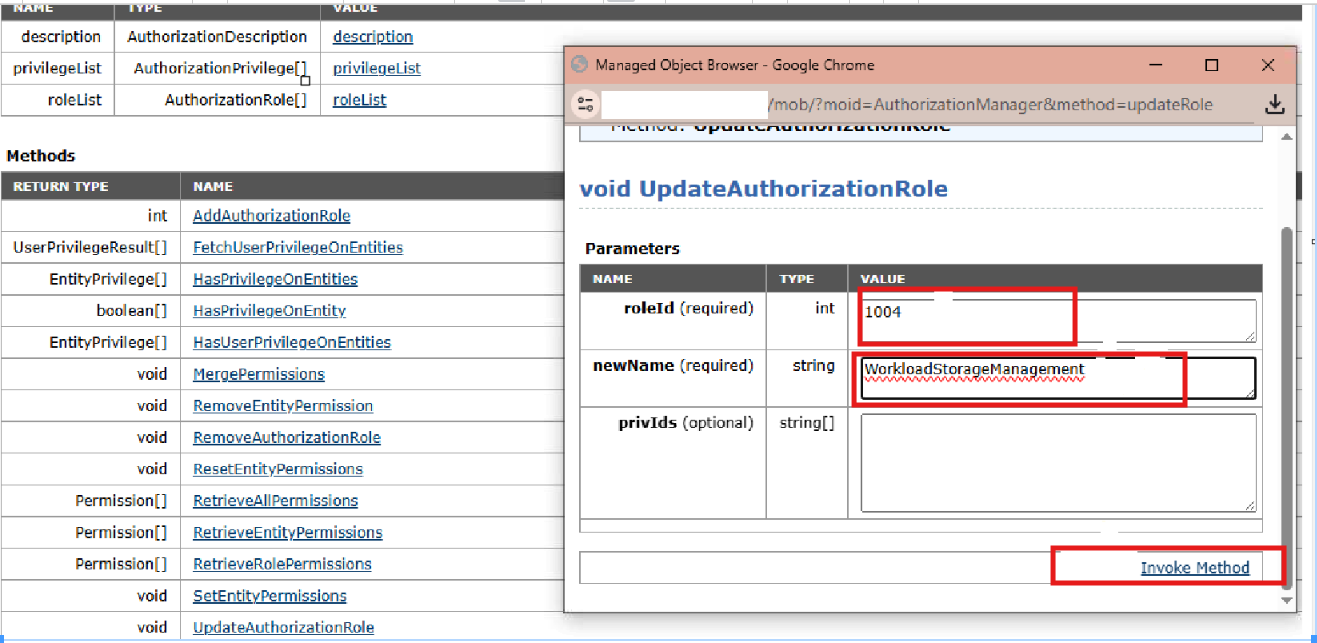Click the download icon in Chrome toolbar
The height and width of the screenshot is (643, 1317).
point(1274,104)
